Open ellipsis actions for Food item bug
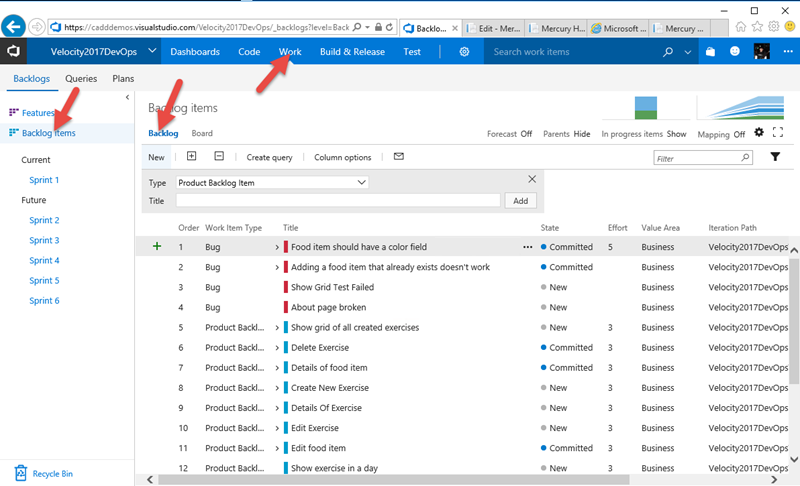 pos(528,247)
